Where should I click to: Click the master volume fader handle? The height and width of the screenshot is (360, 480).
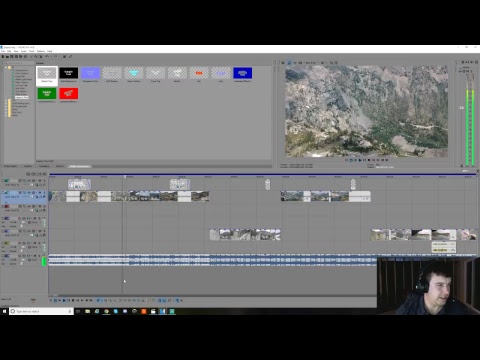tap(462, 108)
